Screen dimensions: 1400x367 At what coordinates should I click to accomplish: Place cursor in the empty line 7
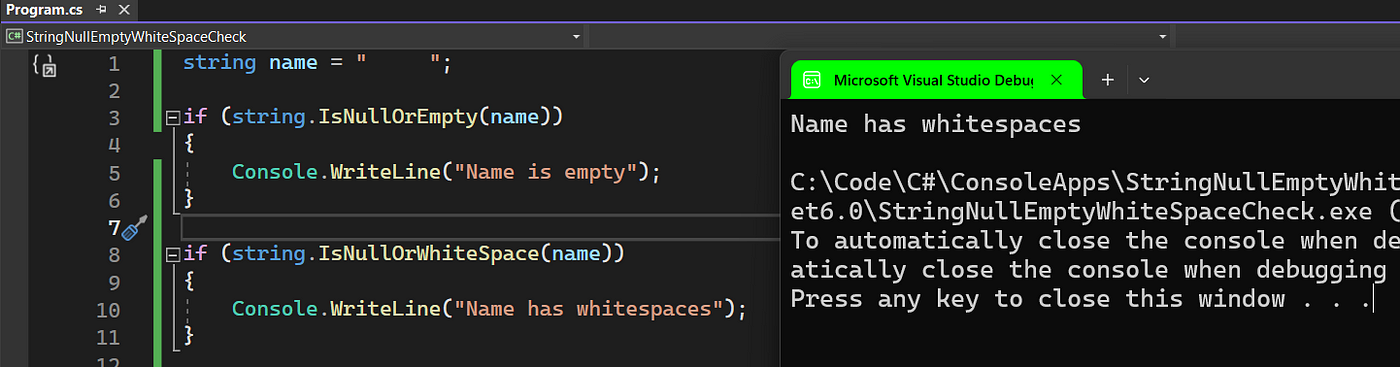(480, 227)
